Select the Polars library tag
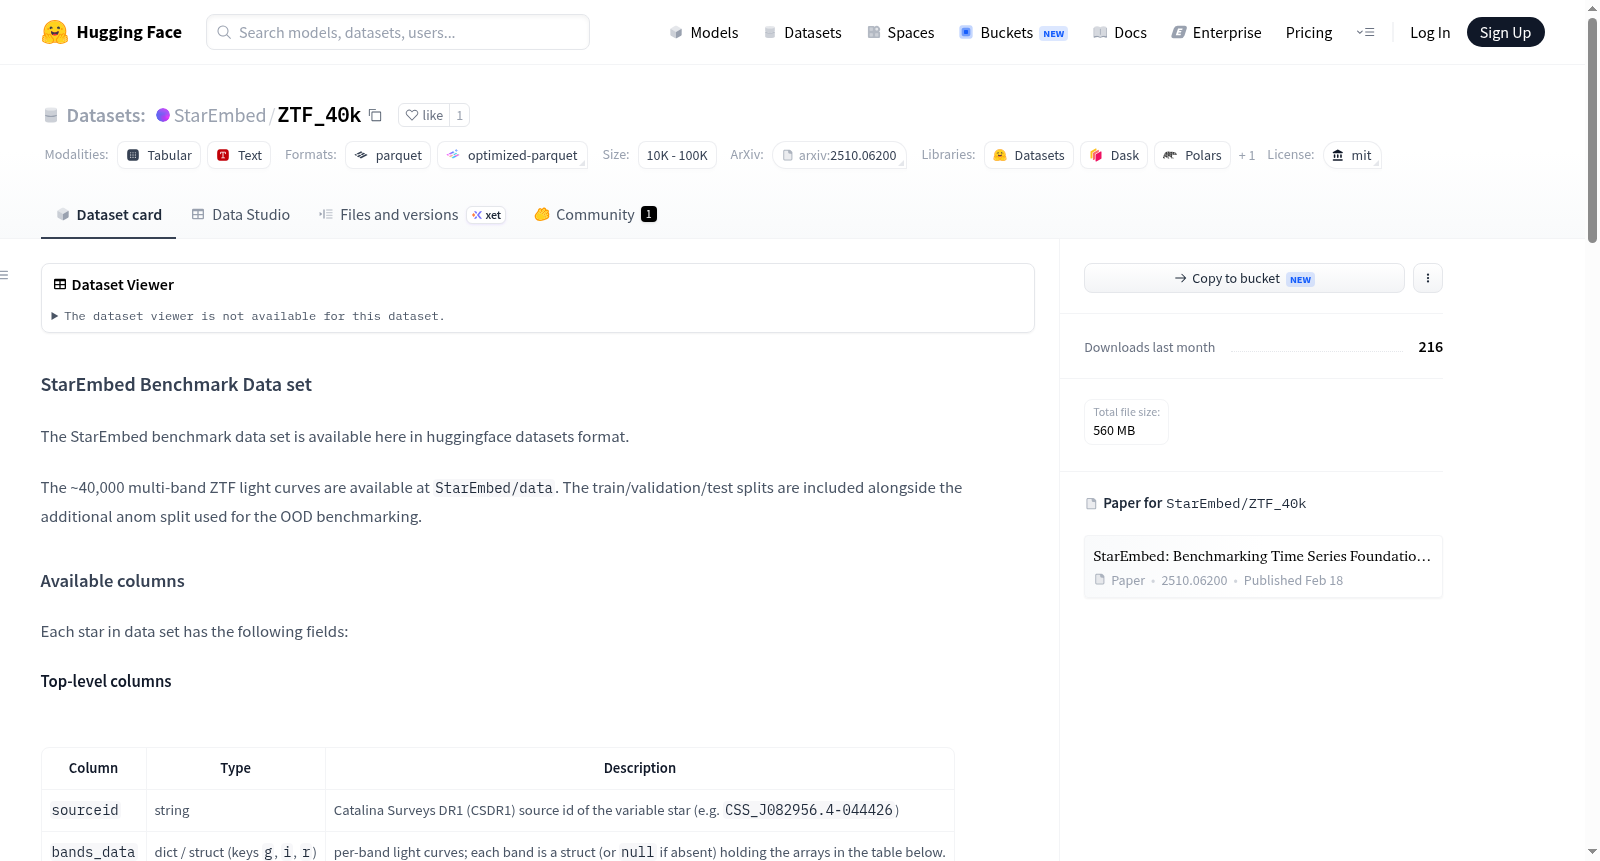This screenshot has height=861, width=1600. click(1193, 155)
